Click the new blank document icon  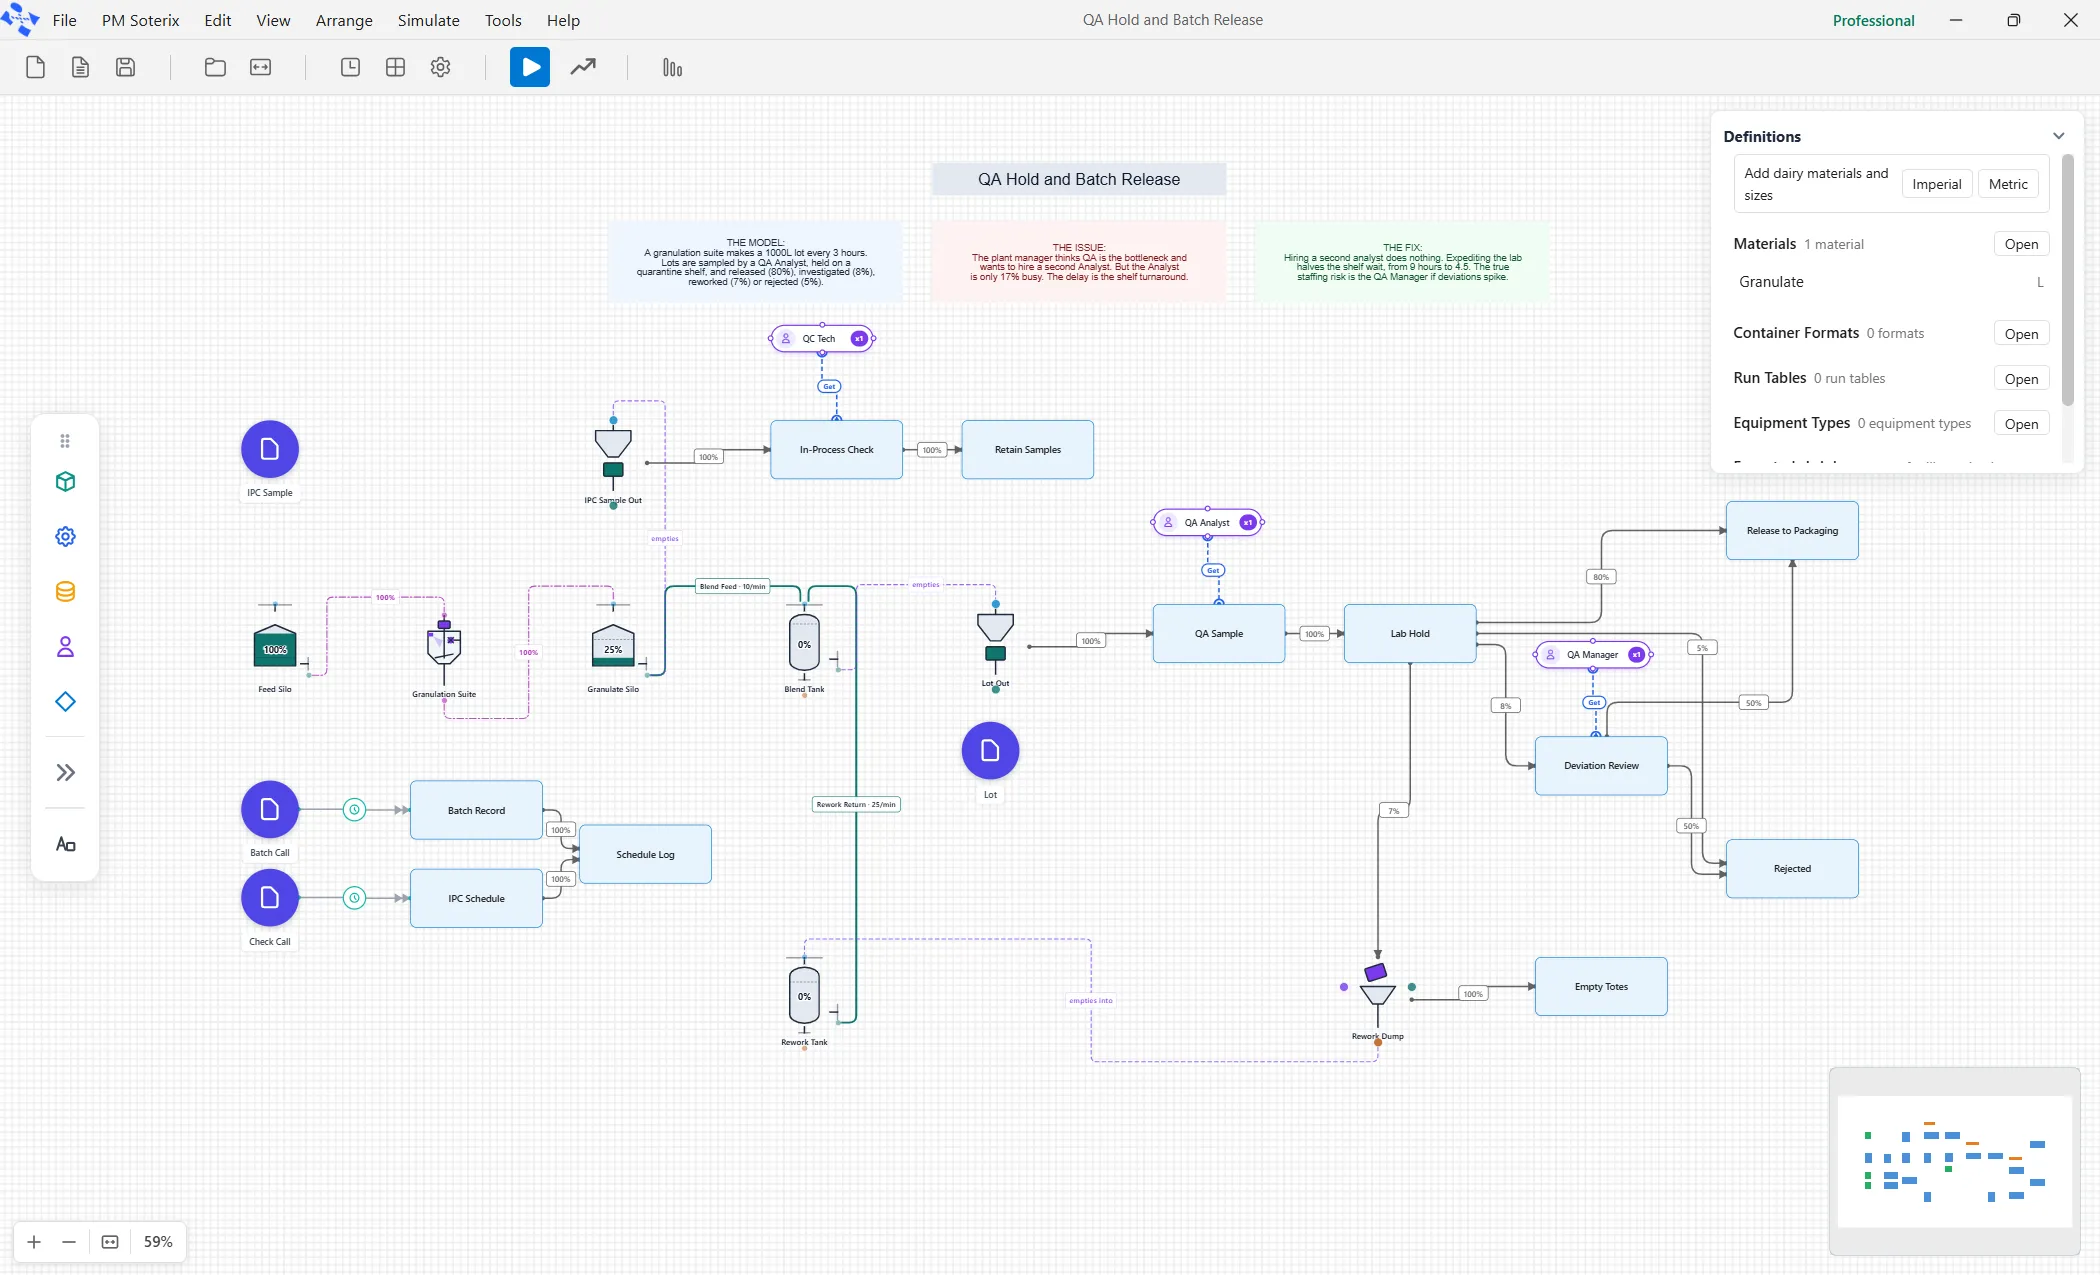coord(35,67)
